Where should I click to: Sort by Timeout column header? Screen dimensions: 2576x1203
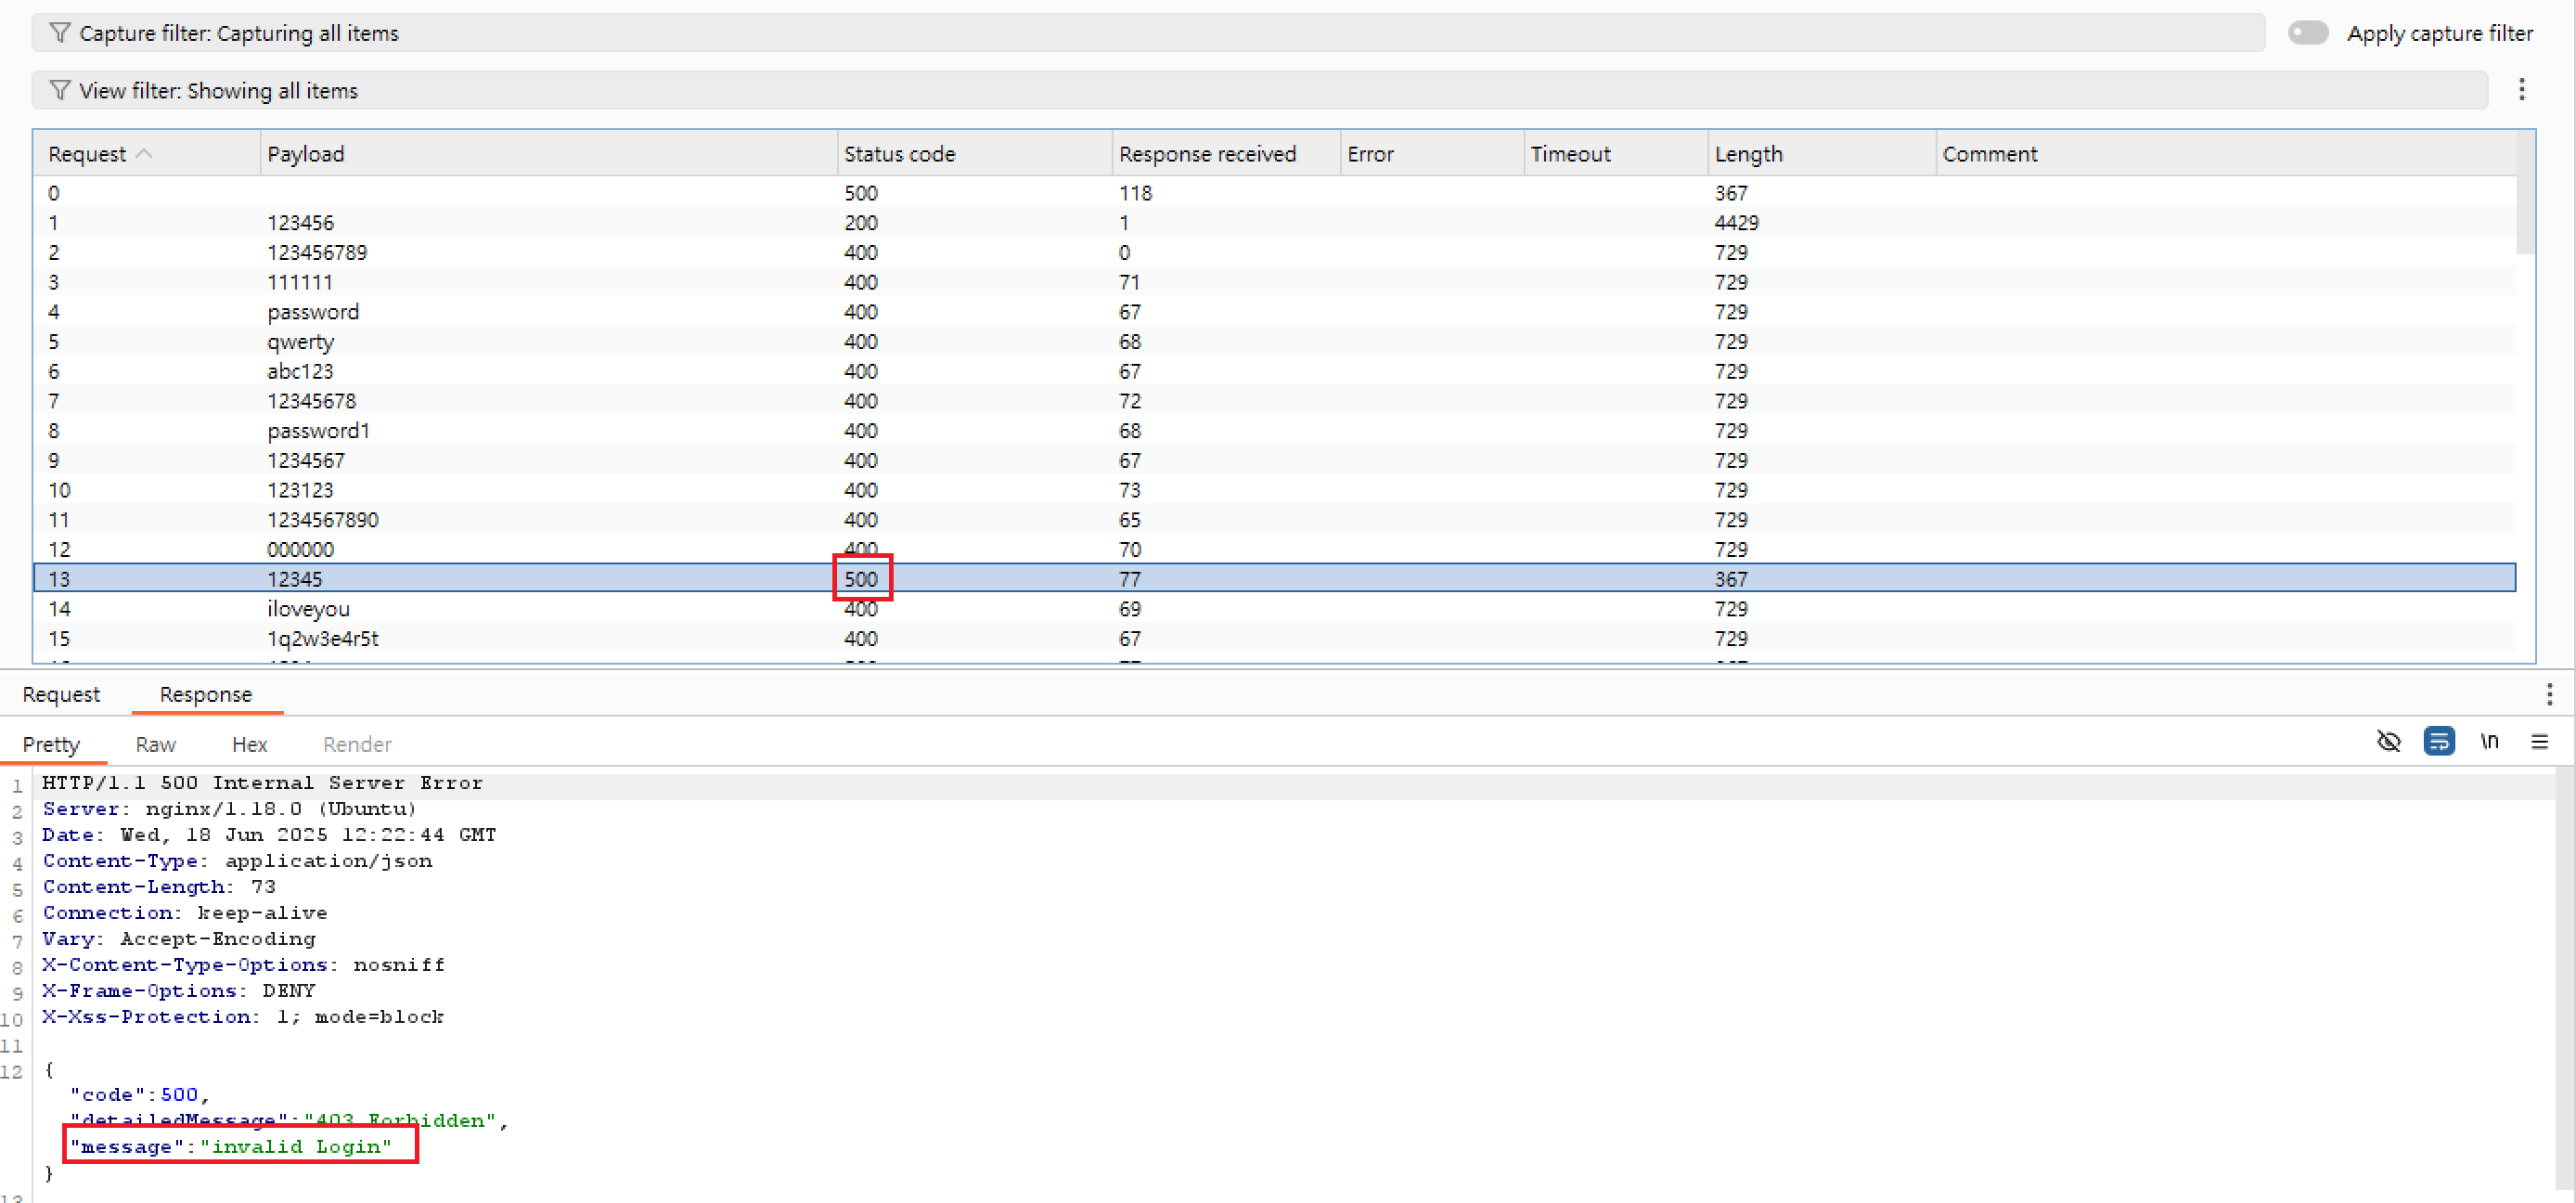pyautogui.click(x=1616, y=154)
